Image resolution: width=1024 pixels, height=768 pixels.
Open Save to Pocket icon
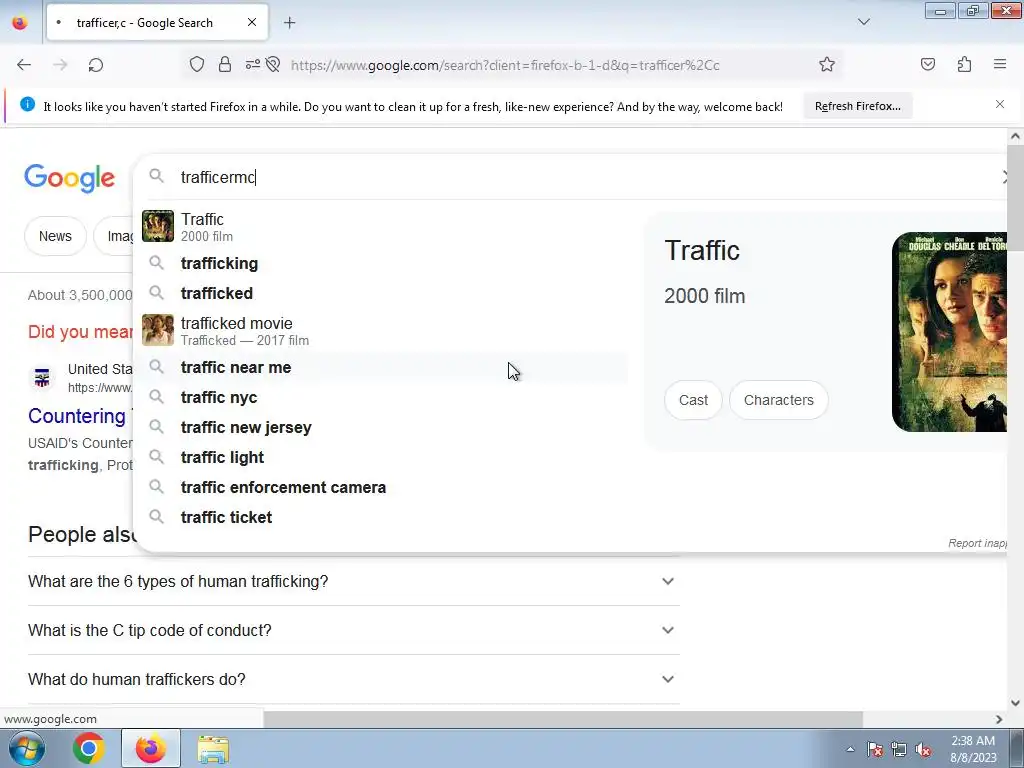927,64
